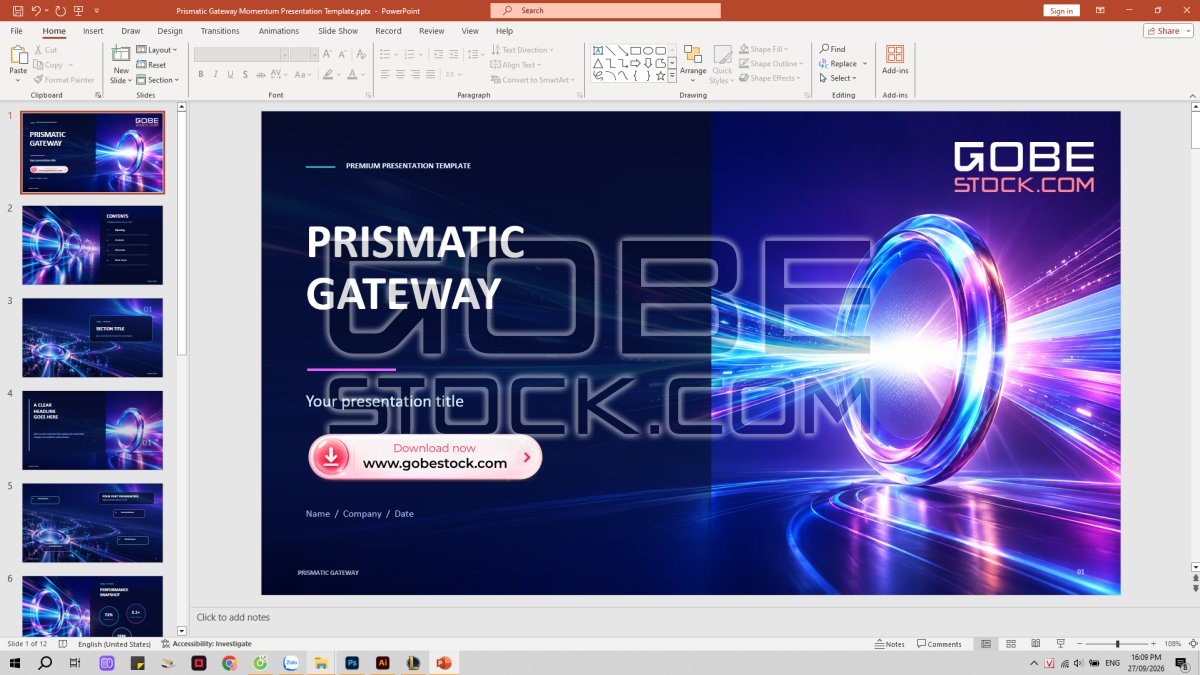
Task: Click the slide thumbnail panel scrollbar
Action: 182,233
